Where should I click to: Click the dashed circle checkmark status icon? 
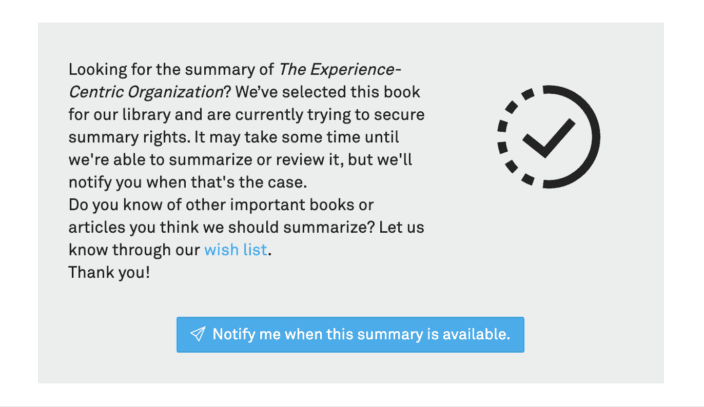[x=549, y=137]
